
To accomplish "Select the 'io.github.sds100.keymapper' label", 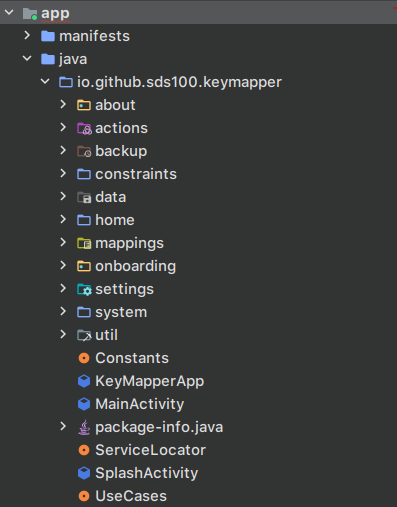I will click(179, 82).
